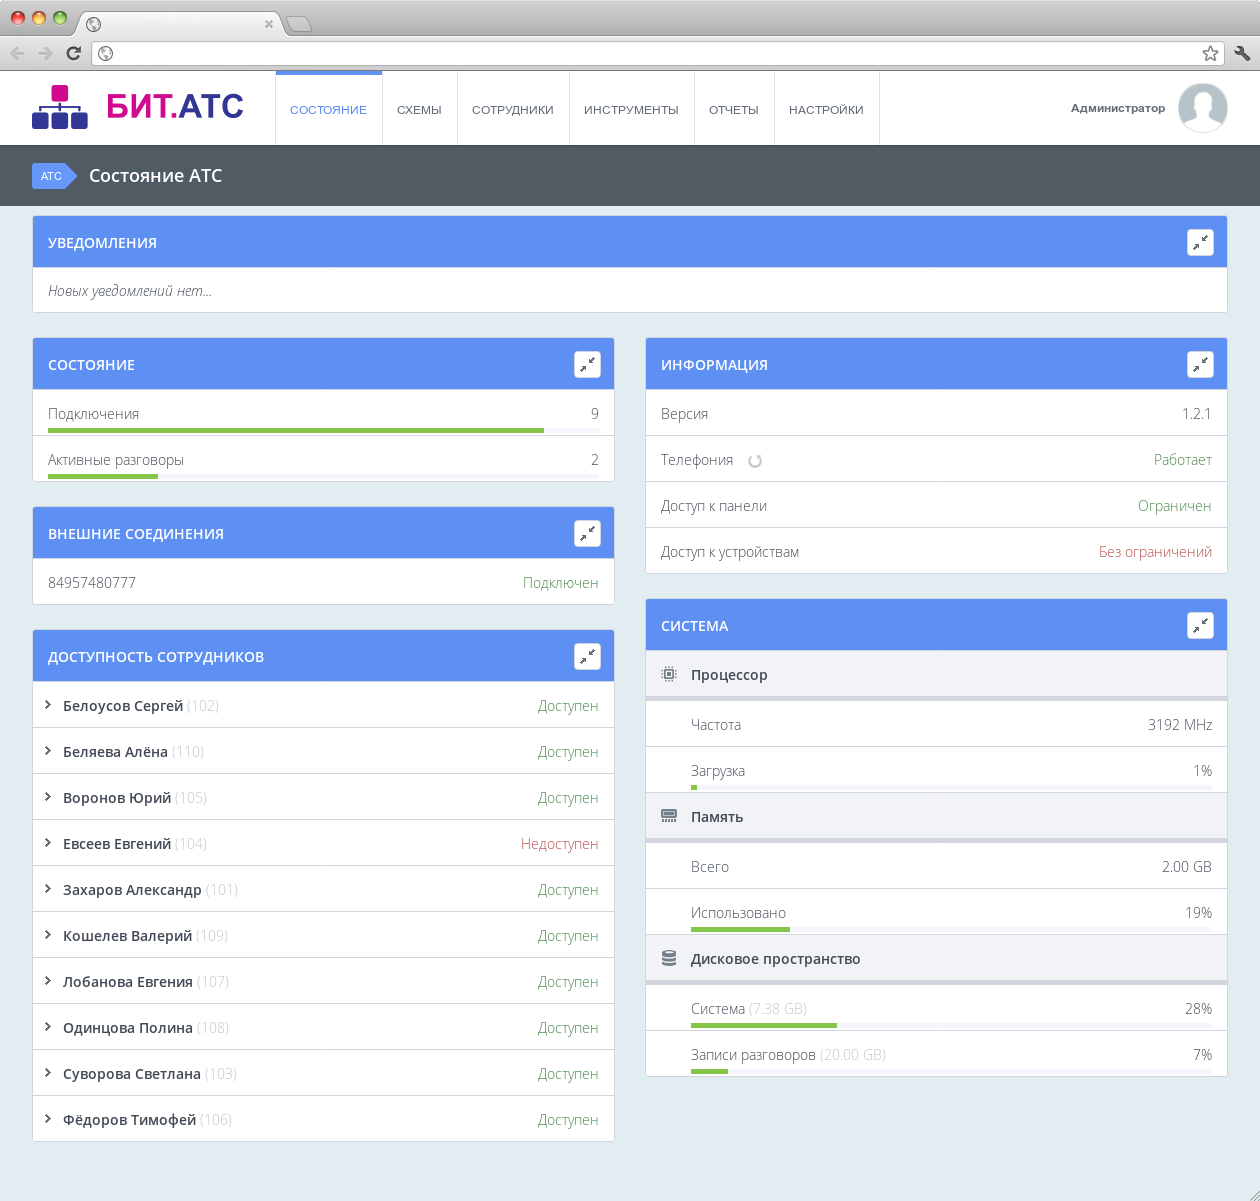Viewport: 1260px width, 1201px height.
Task: Expand details for Белоусов Сергей
Action: (x=49, y=705)
